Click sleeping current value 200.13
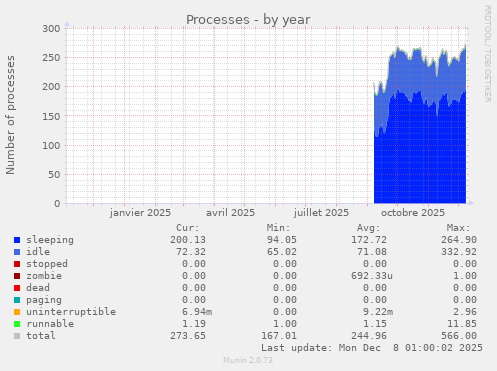Image resolution: width=497 pixels, height=371 pixels. pos(188,240)
